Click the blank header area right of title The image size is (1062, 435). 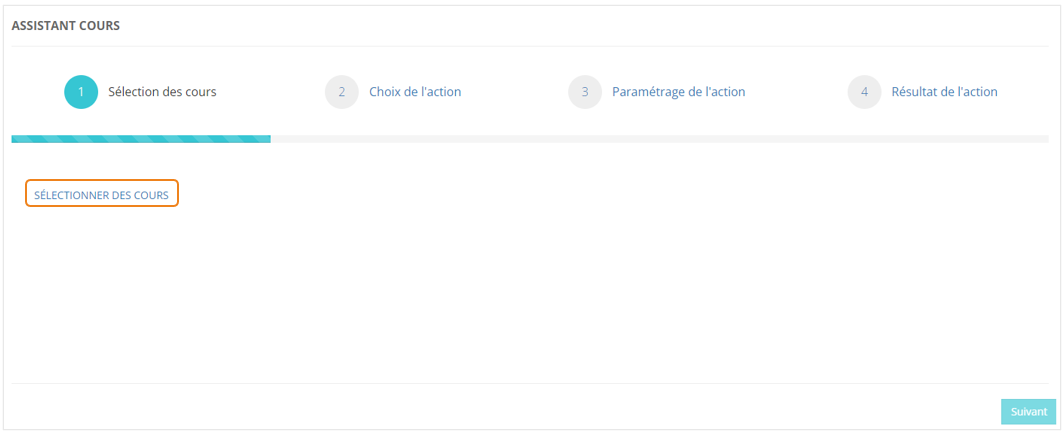point(600,26)
